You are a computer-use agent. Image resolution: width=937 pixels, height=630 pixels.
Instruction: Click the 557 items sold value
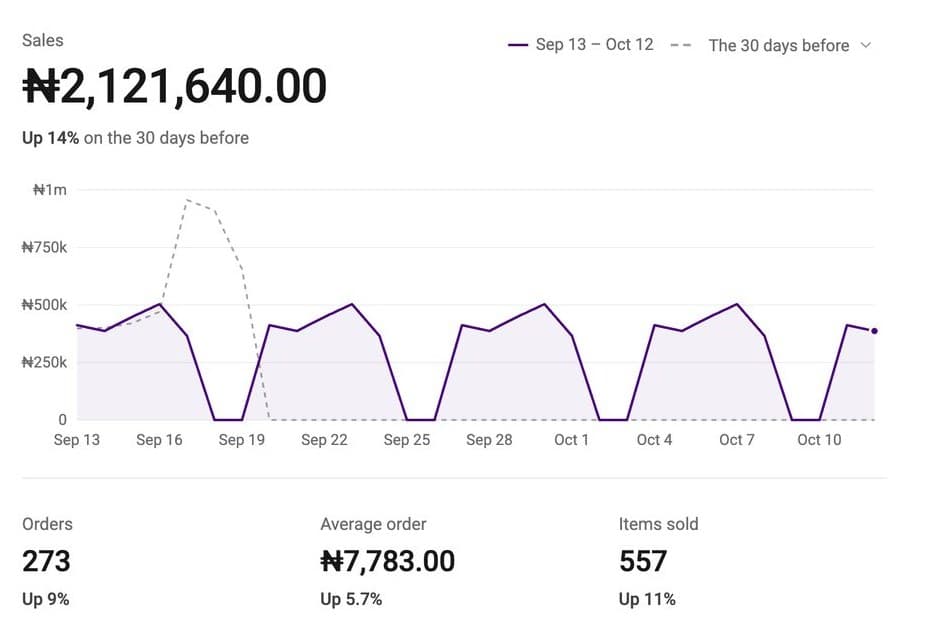pos(642,561)
